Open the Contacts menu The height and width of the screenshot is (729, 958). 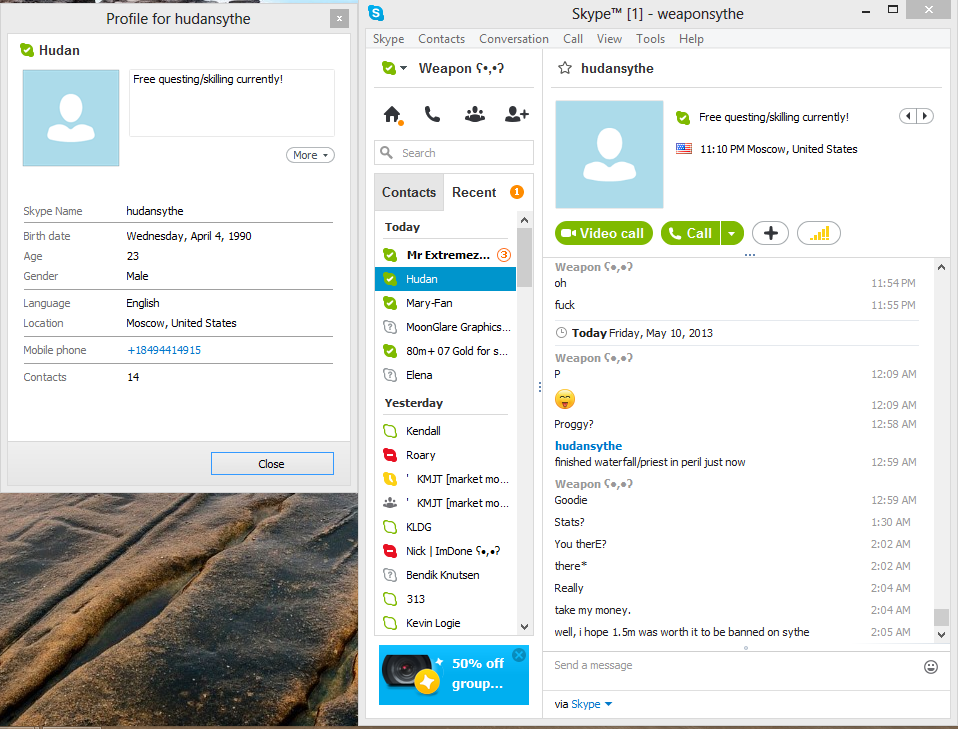click(441, 38)
